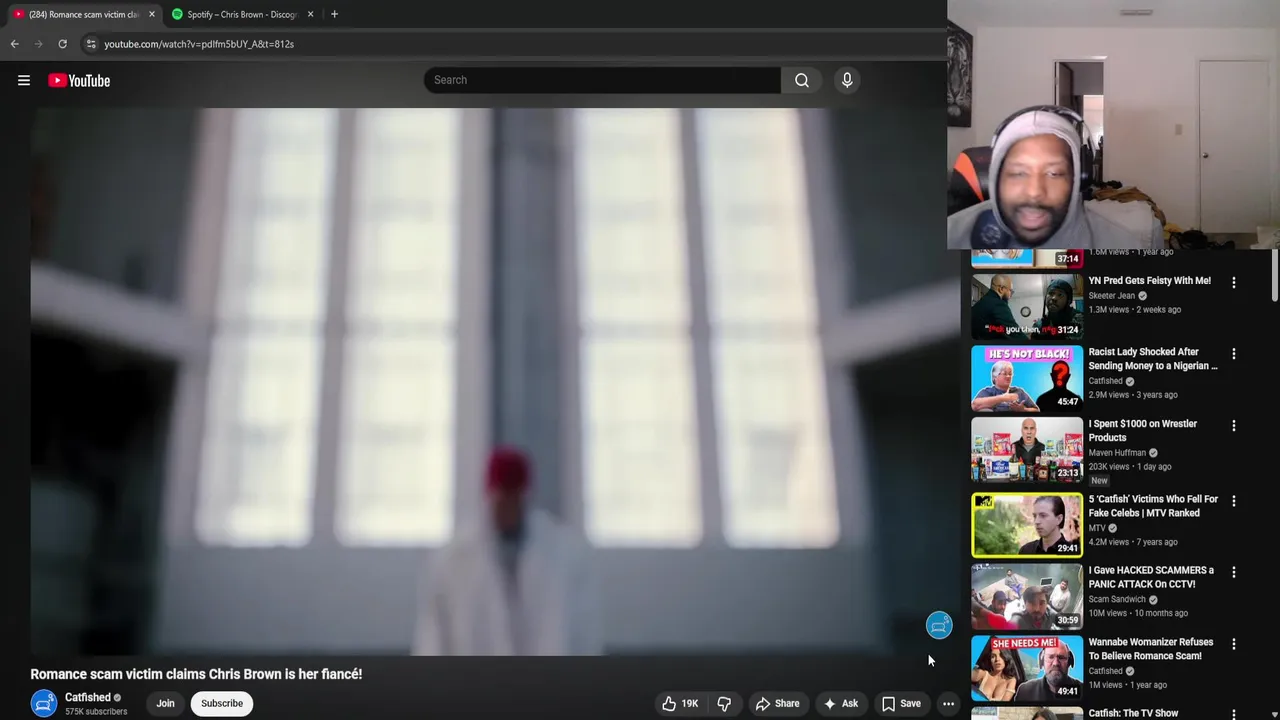Go forward with the browser forward arrow
Viewport: 1280px width, 720px height.
click(x=39, y=44)
